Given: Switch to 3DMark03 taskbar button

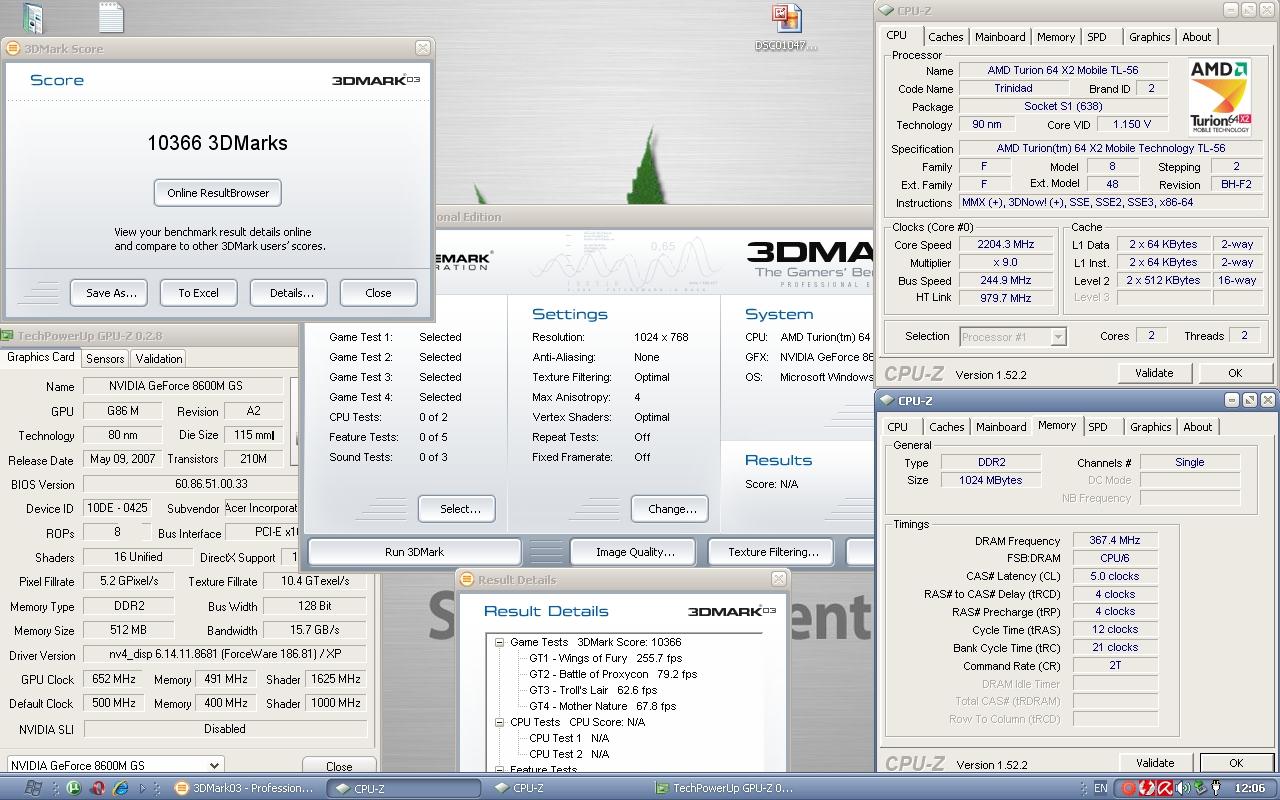Looking at the screenshot, I should [x=244, y=788].
